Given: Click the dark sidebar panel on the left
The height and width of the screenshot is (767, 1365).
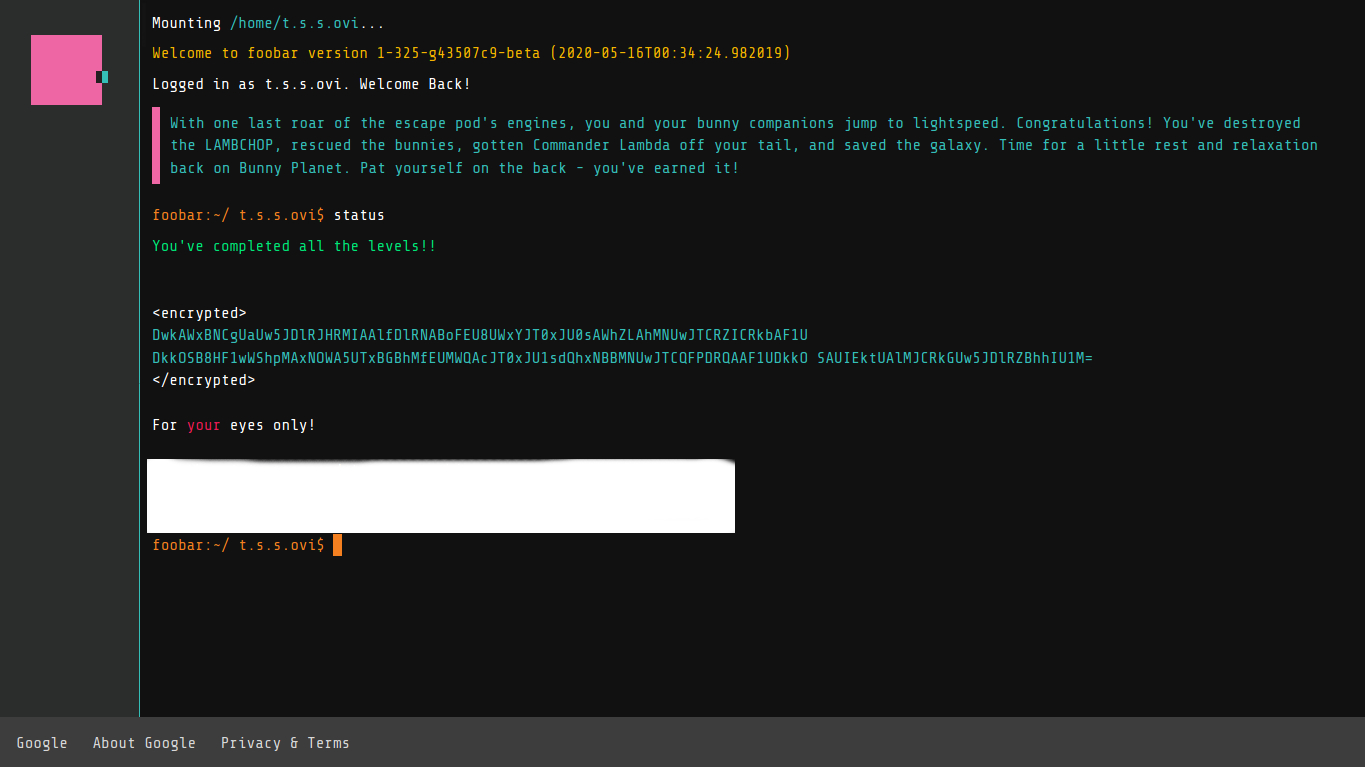Looking at the screenshot, I should pyautogui.click(x=68, y=400).
